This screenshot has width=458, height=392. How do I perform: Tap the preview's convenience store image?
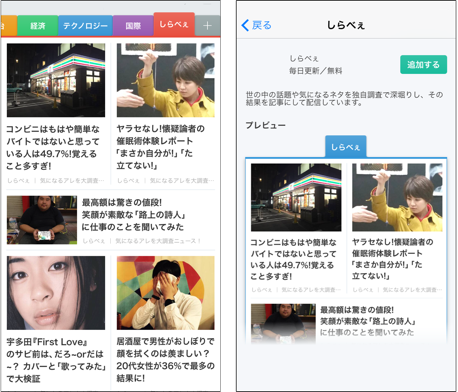(296, 197)
